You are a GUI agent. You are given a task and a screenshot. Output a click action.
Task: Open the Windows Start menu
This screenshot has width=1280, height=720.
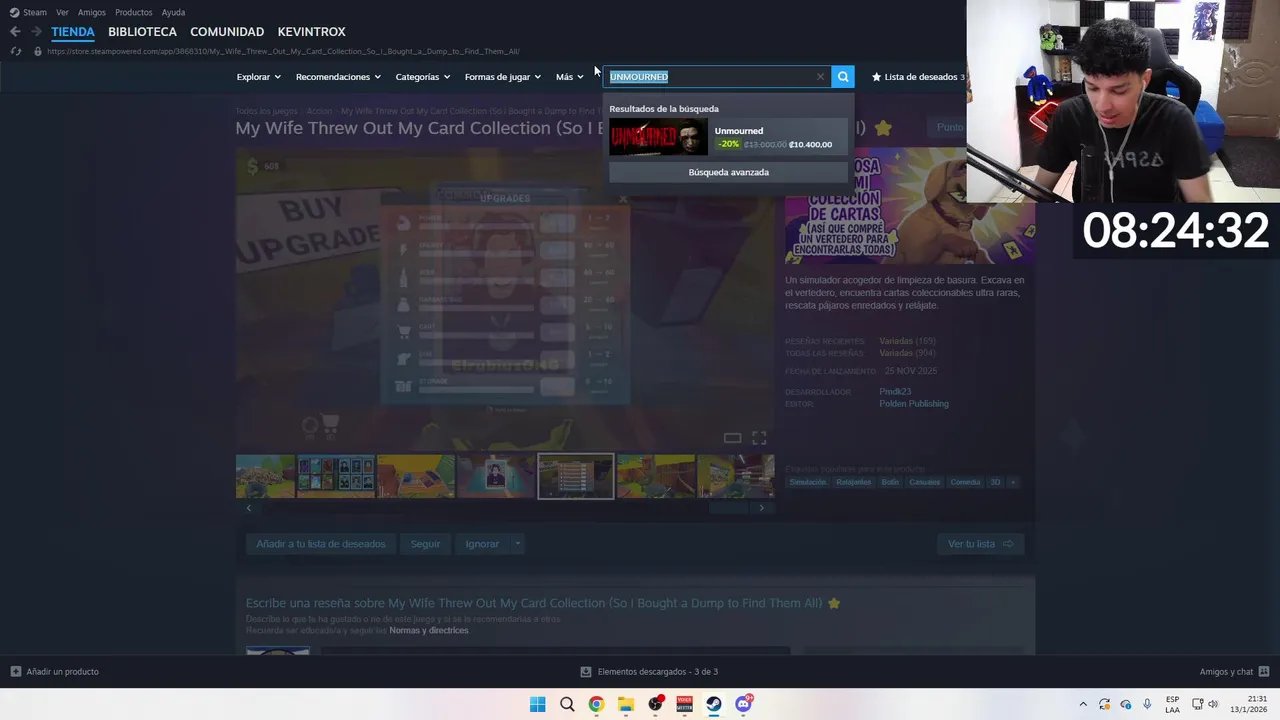(x=537, y=704)
